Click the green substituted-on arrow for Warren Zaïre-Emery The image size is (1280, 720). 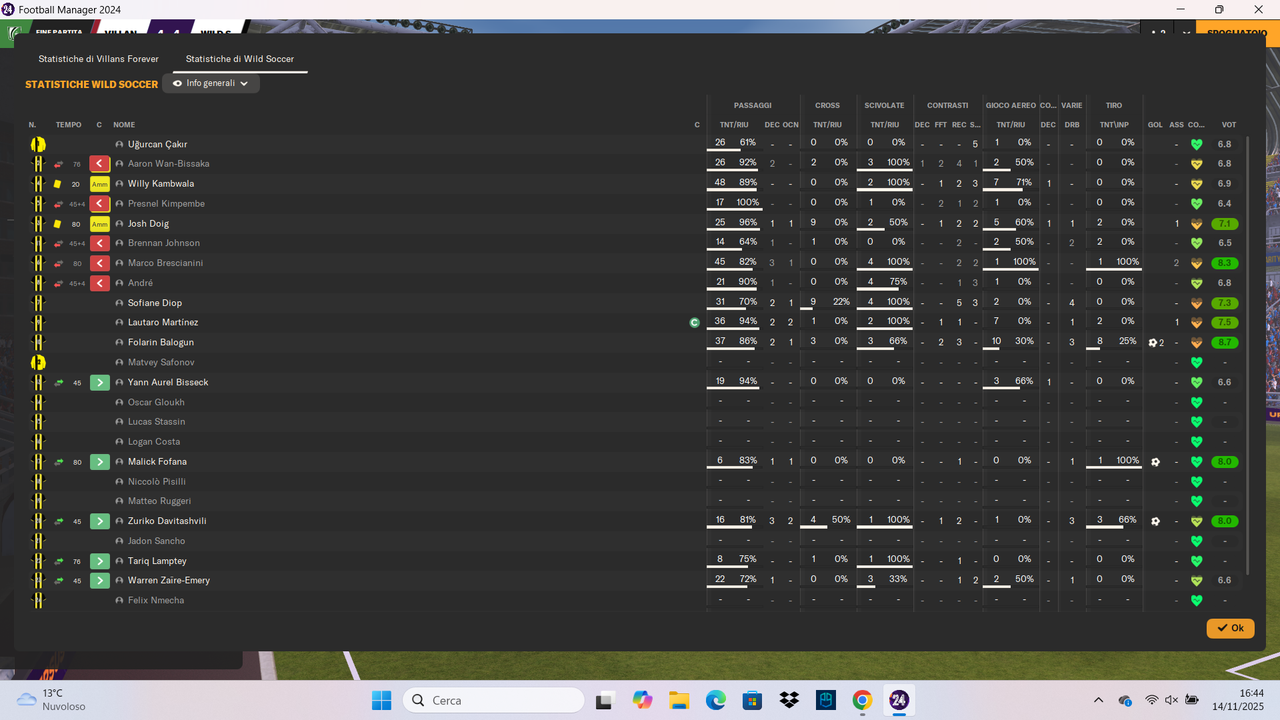[99, 580]
